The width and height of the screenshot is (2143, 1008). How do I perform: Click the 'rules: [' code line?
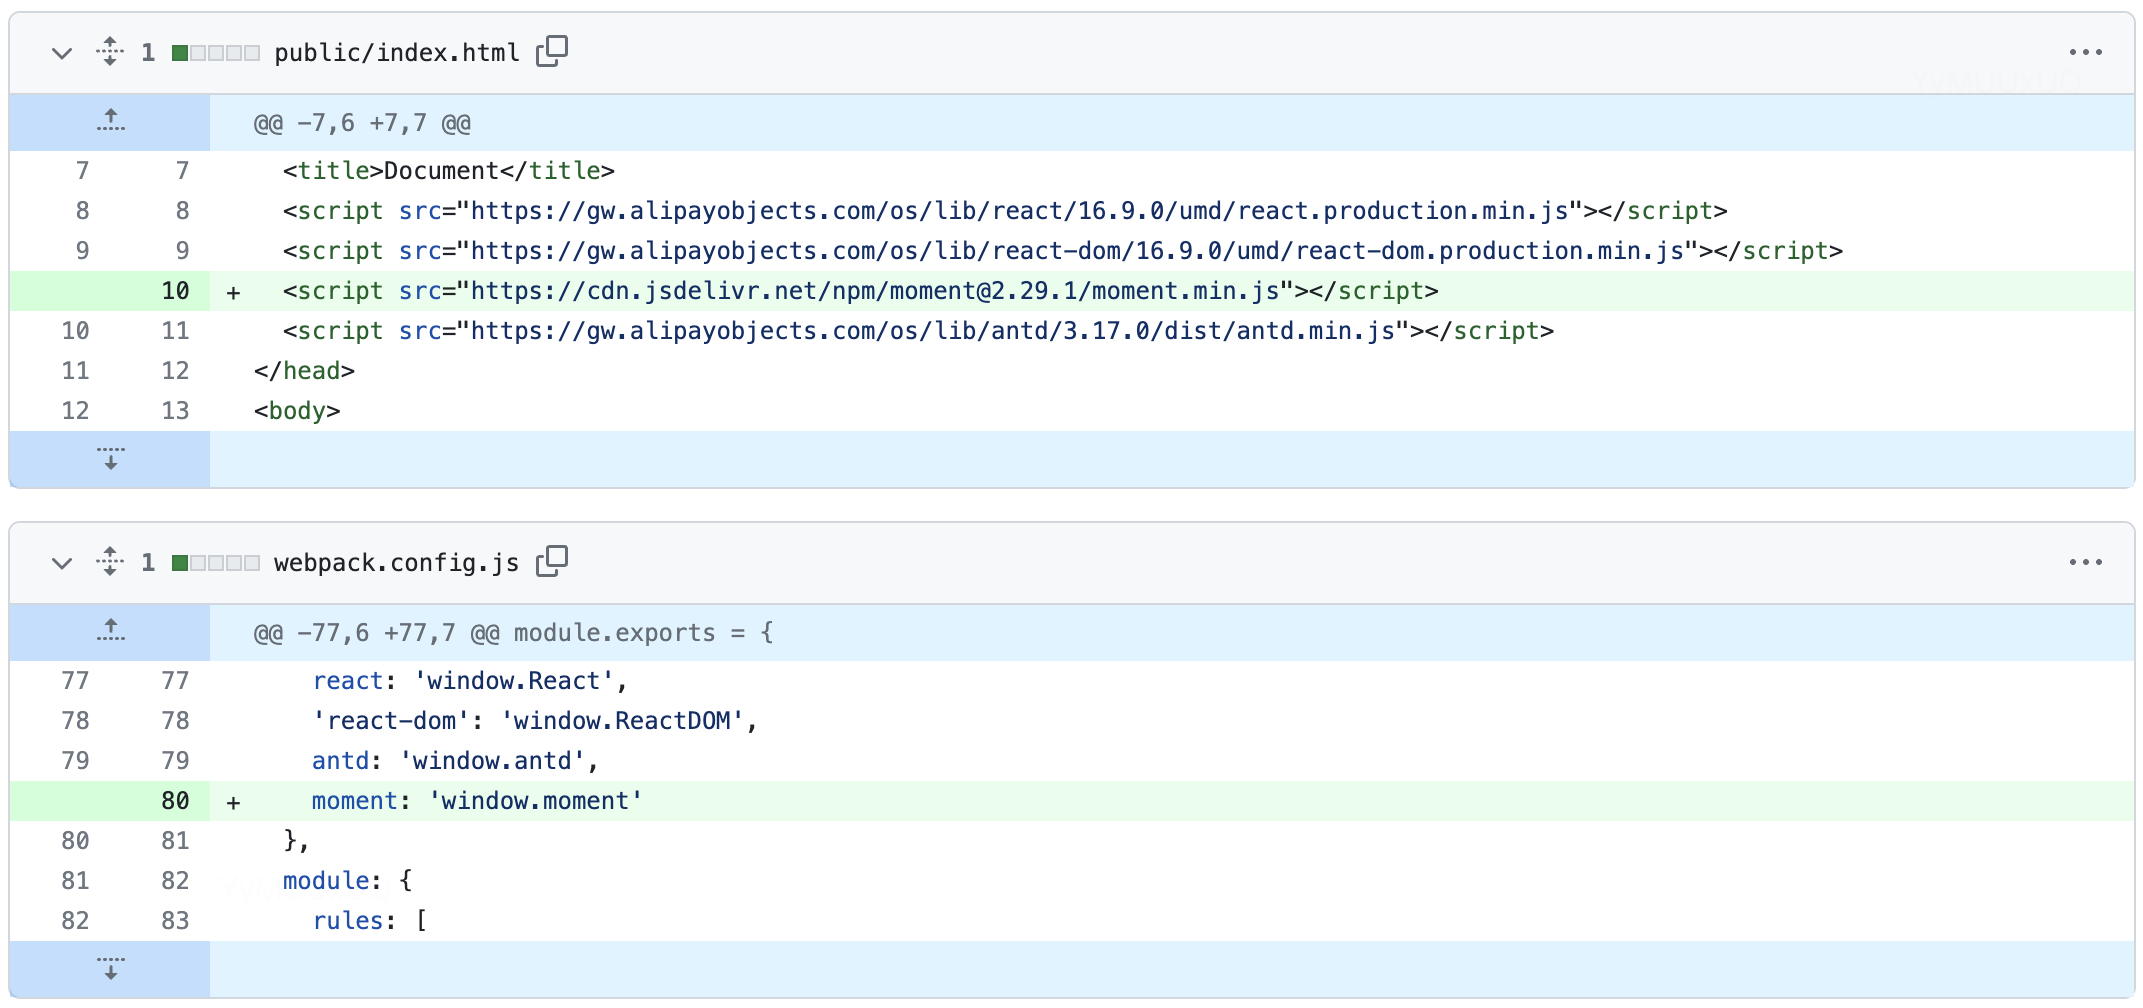pos(1172,921)
